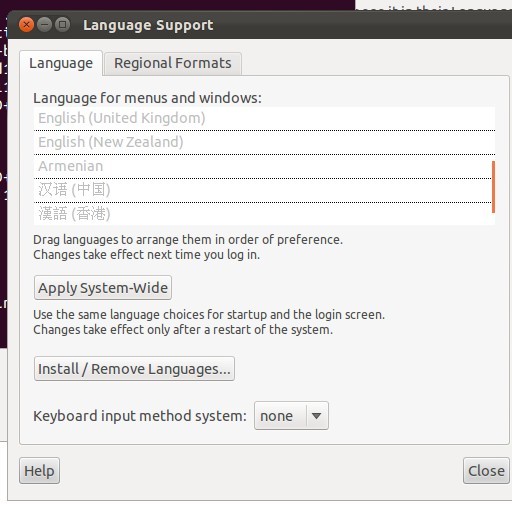This screenshot has height=522, width=512.
Task: Select 汉语 (中国) language entry
Action: 264,190
